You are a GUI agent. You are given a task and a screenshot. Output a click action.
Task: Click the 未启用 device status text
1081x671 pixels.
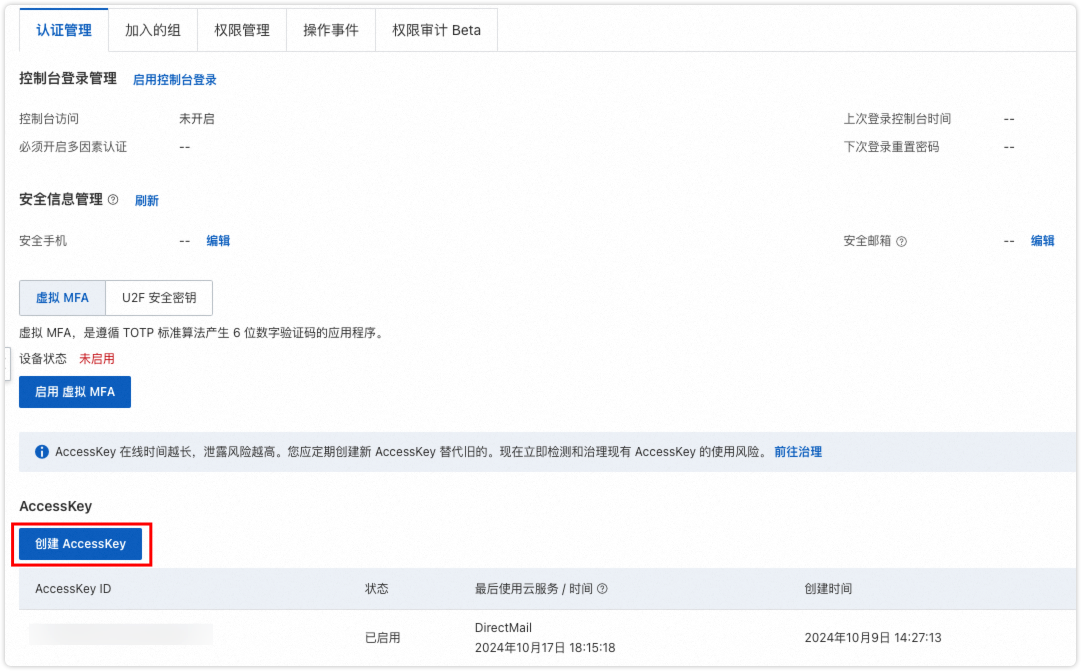pos(97,359)
